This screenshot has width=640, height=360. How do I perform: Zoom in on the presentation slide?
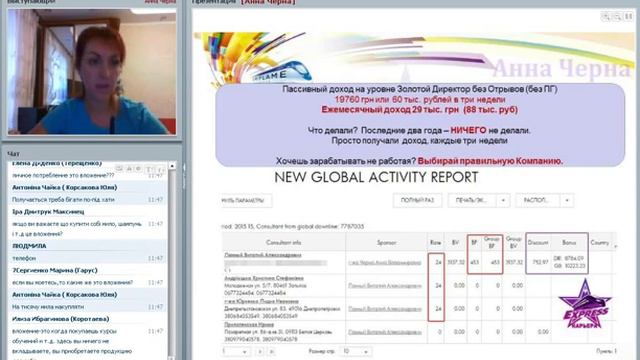point(606,16)
